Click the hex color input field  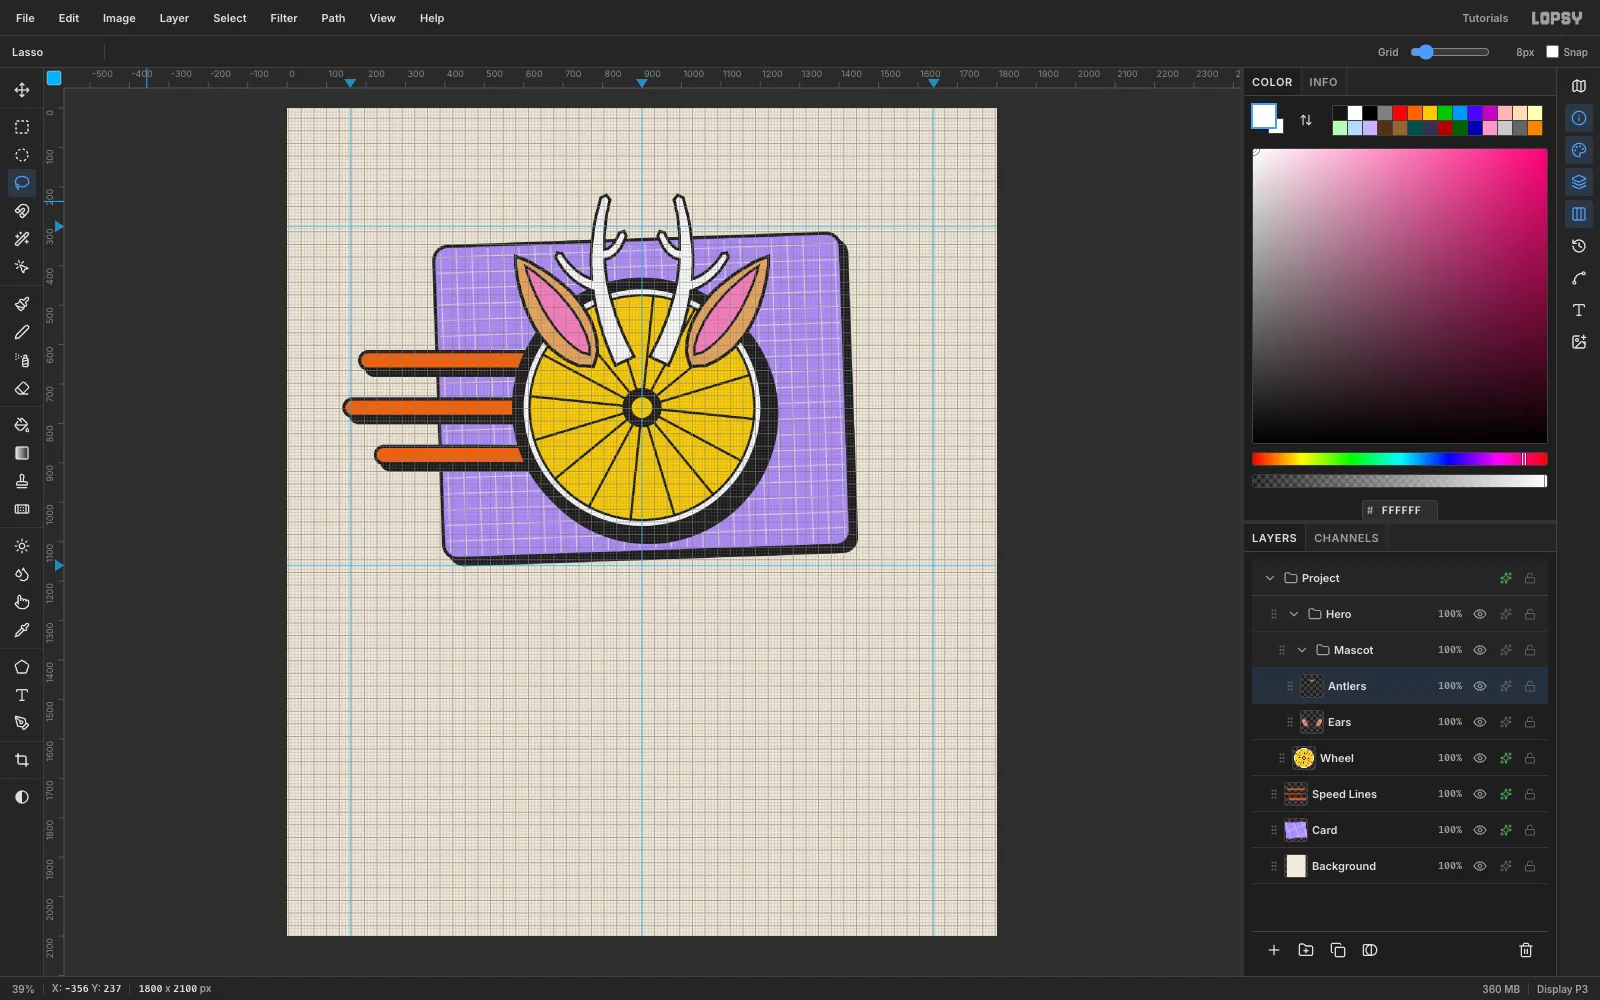1400,510
